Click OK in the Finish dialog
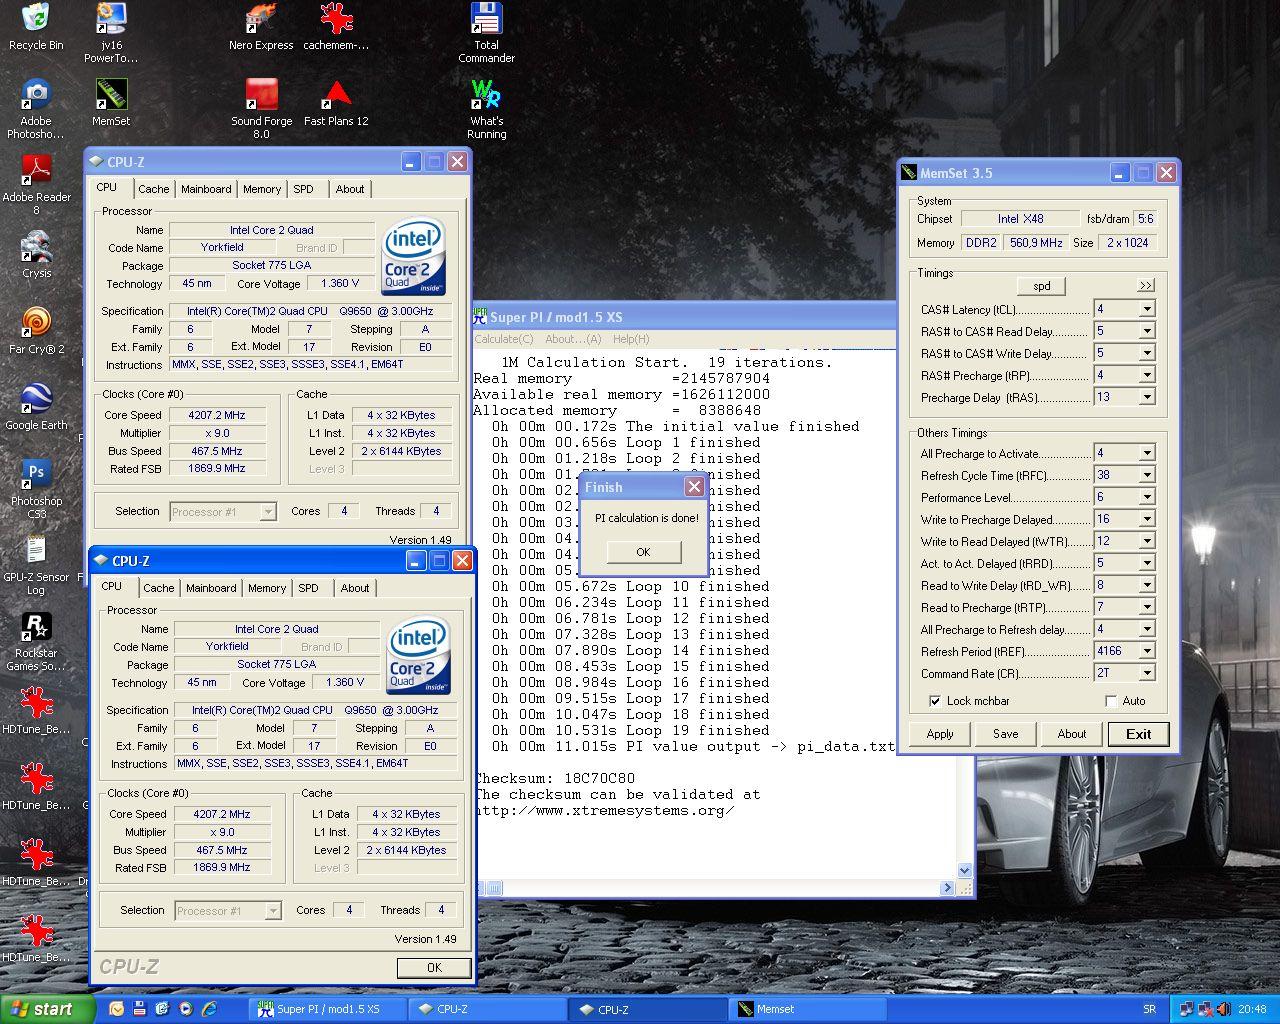 coord(643,552)
